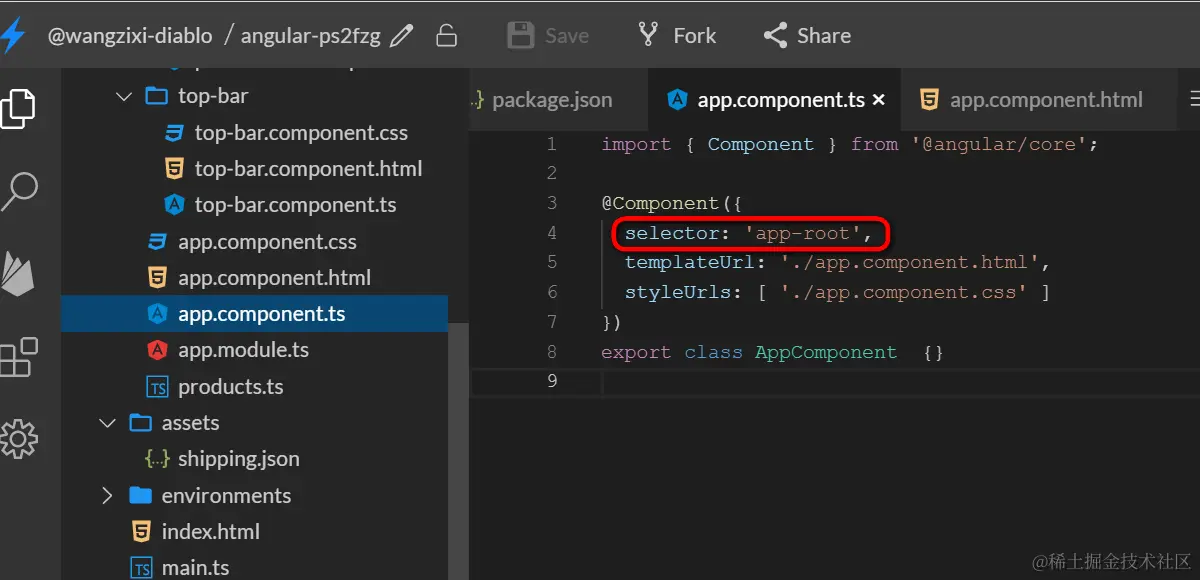Click Angular icon beside top-bar.component.ts
Screen dimensions: 1200x580
point(174,205)
